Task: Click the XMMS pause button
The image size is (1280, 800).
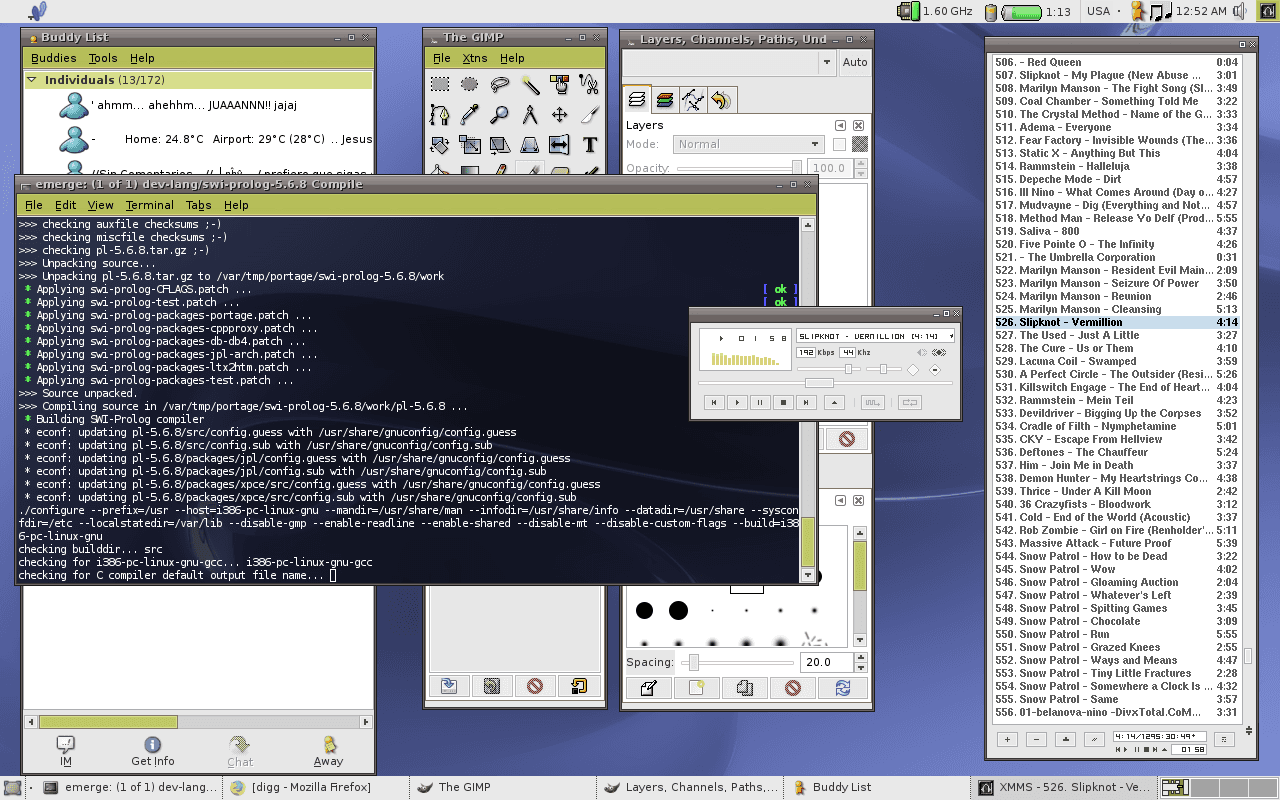Action: (760, 402)
